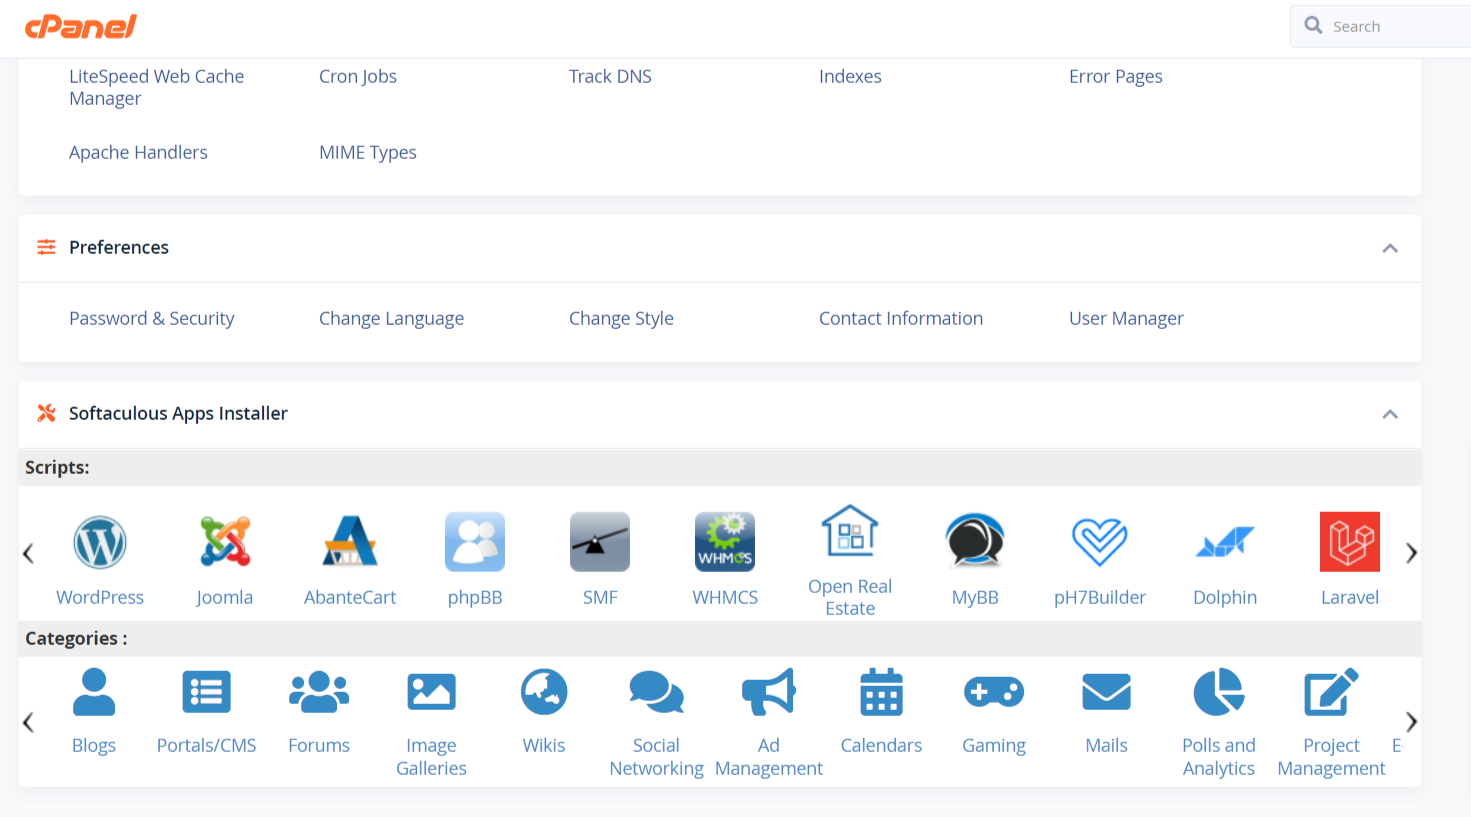Choose the SMF script icon
The image size is (1471, 817).
coord(600,542)
